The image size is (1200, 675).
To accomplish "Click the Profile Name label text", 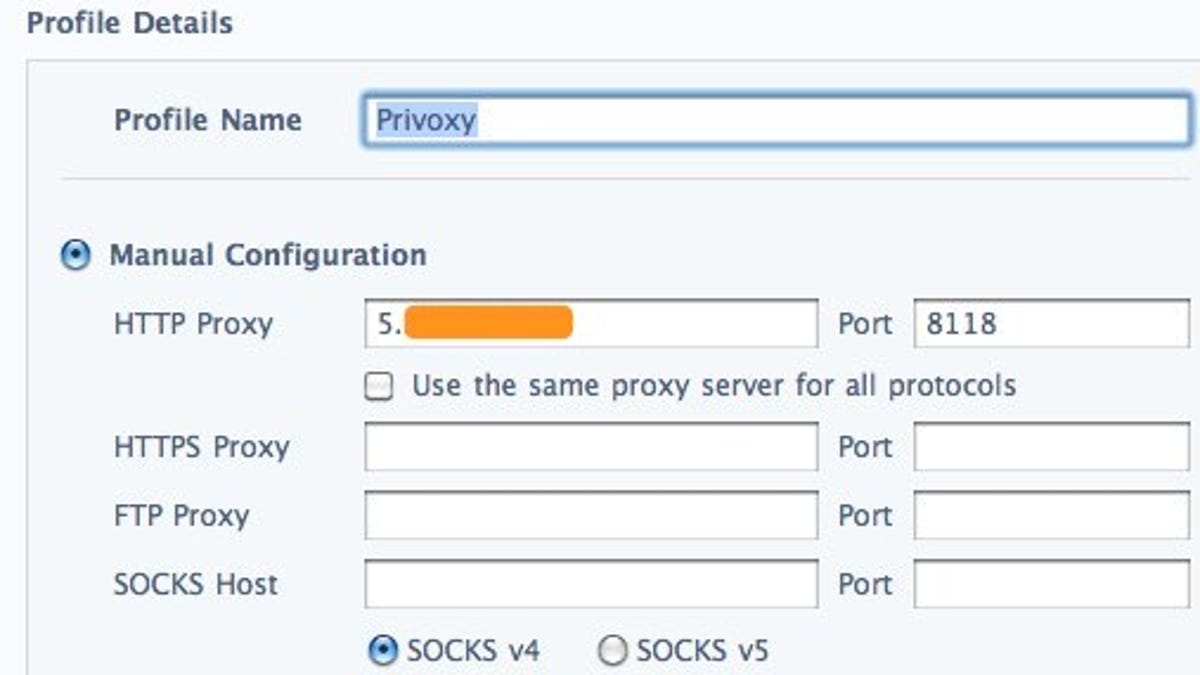I will click(208, 121).
